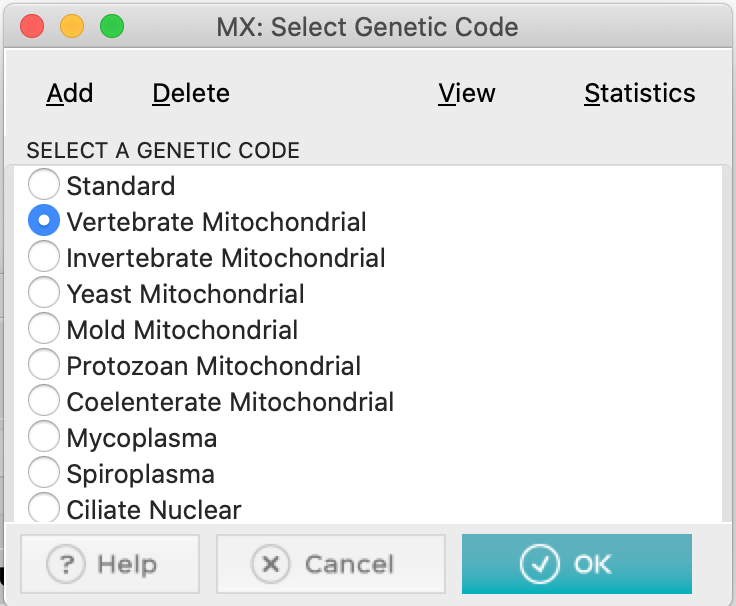736x606 pixels.
Task: Choose the Protozoan Mitochondrial code
Action: [44, 365]
